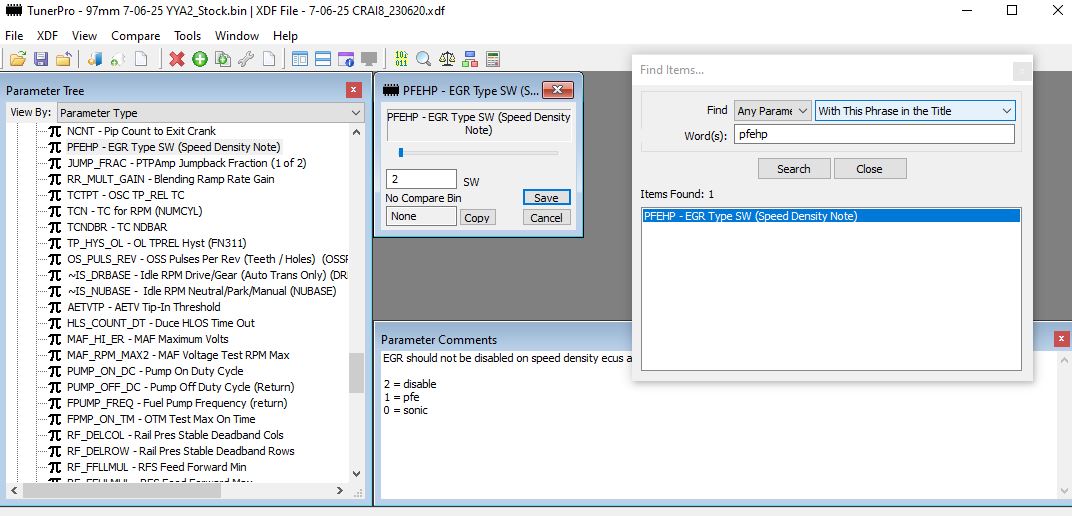Viewport: 1072px width, 516px height.
Task: Click the open bin folder icon
Action: [18, 59]
